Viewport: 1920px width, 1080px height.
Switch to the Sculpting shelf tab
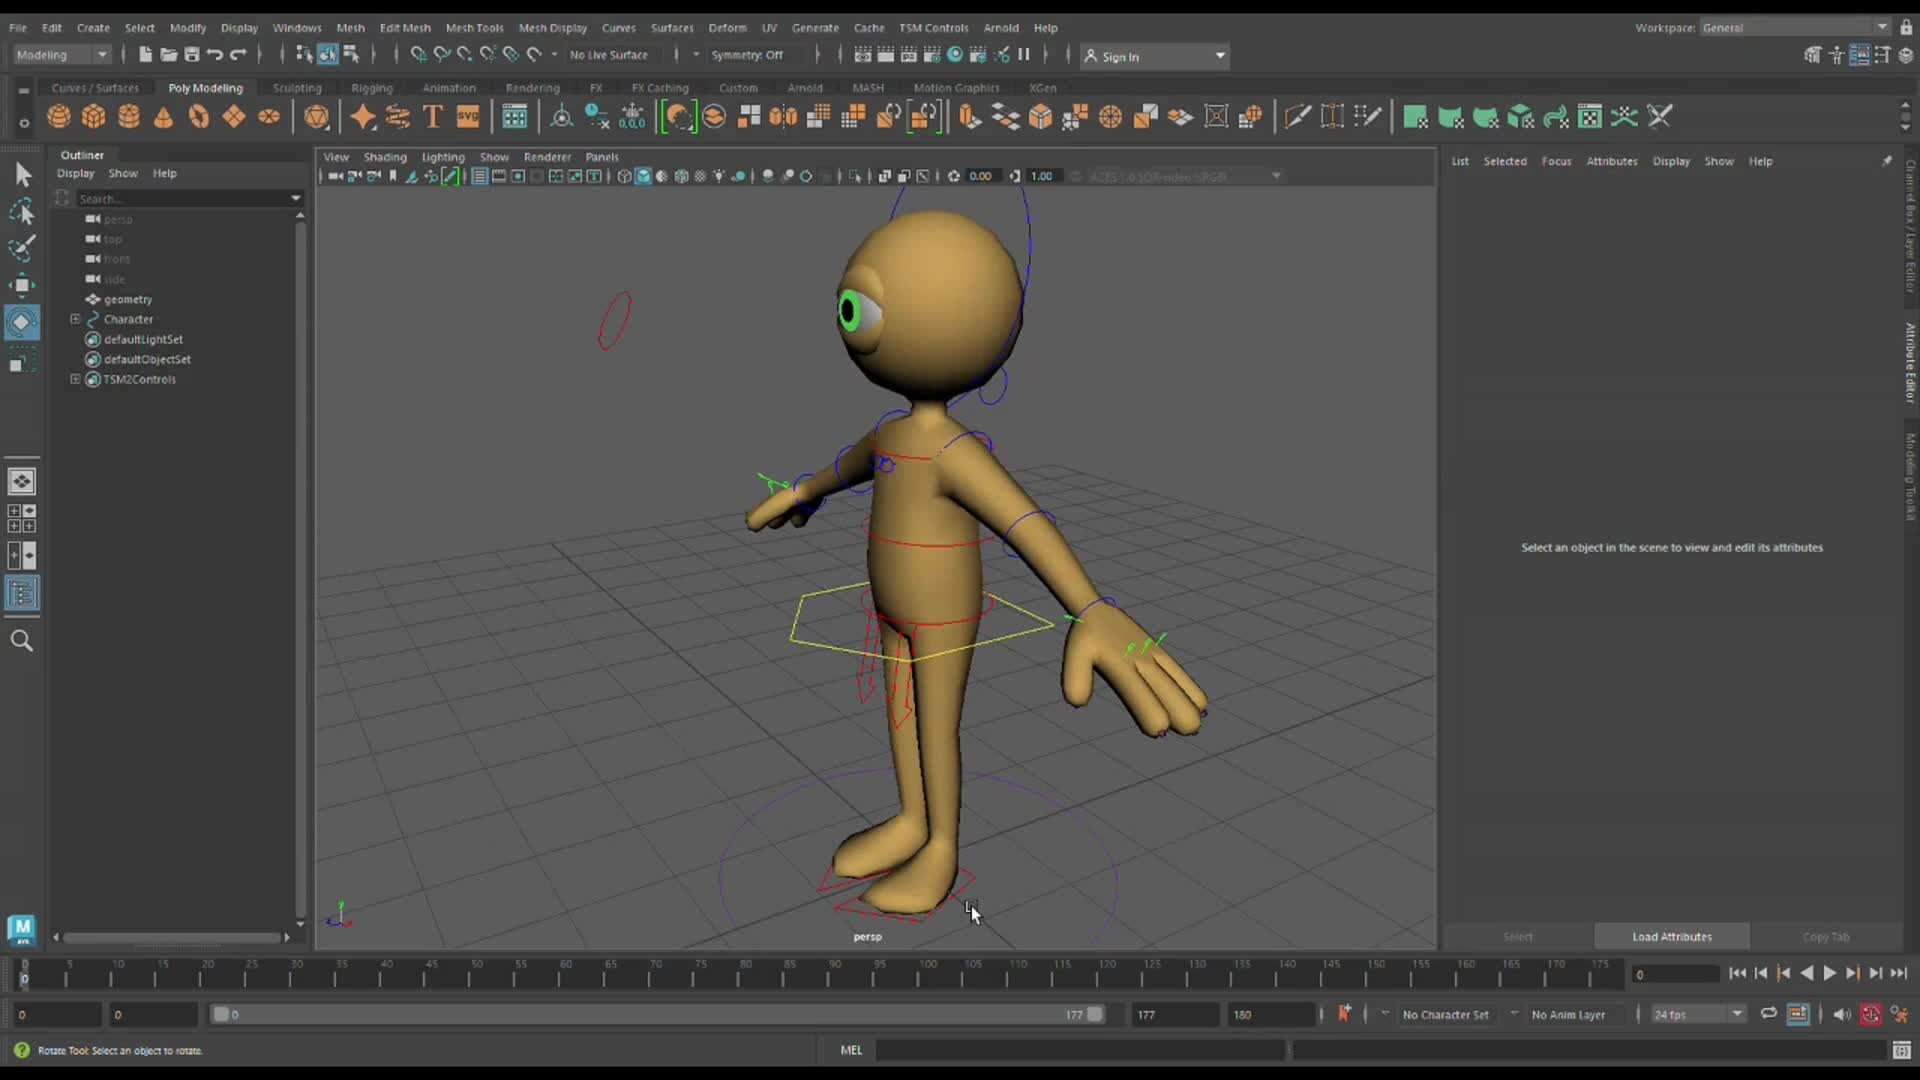click(x=297, y=88)
